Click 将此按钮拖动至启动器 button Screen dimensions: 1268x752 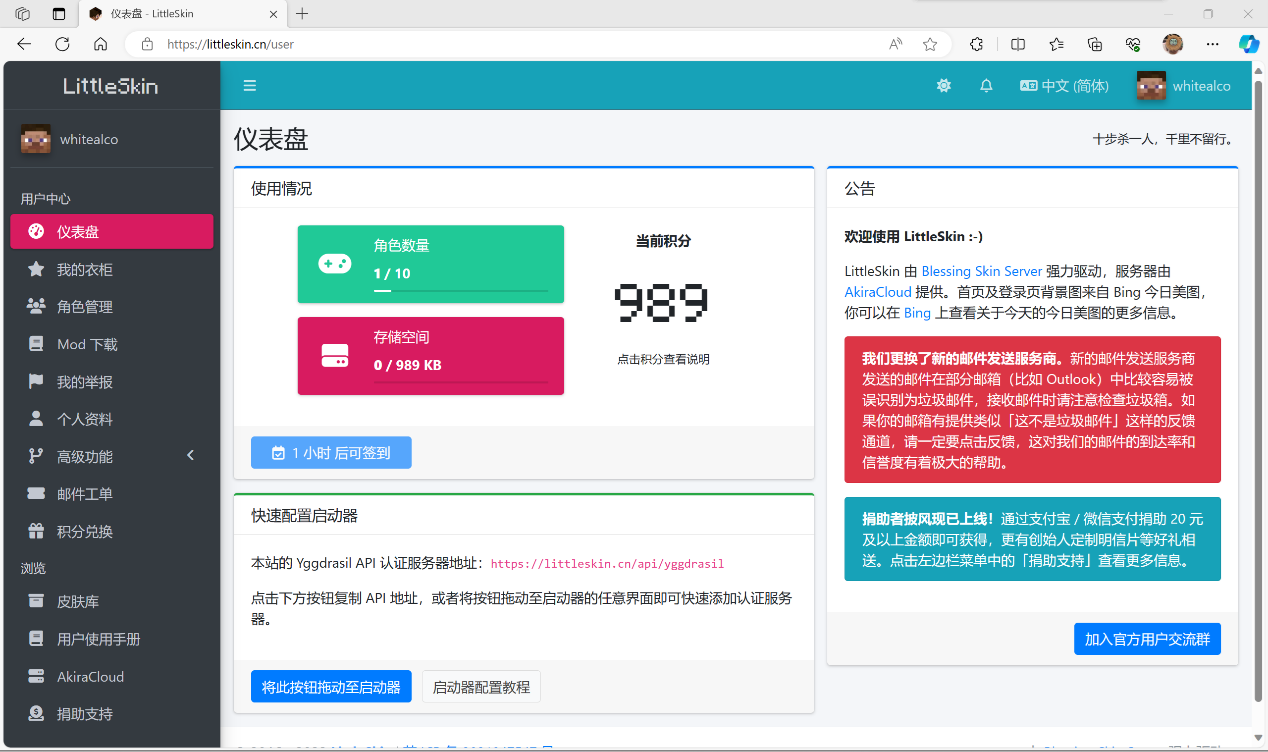331,687
